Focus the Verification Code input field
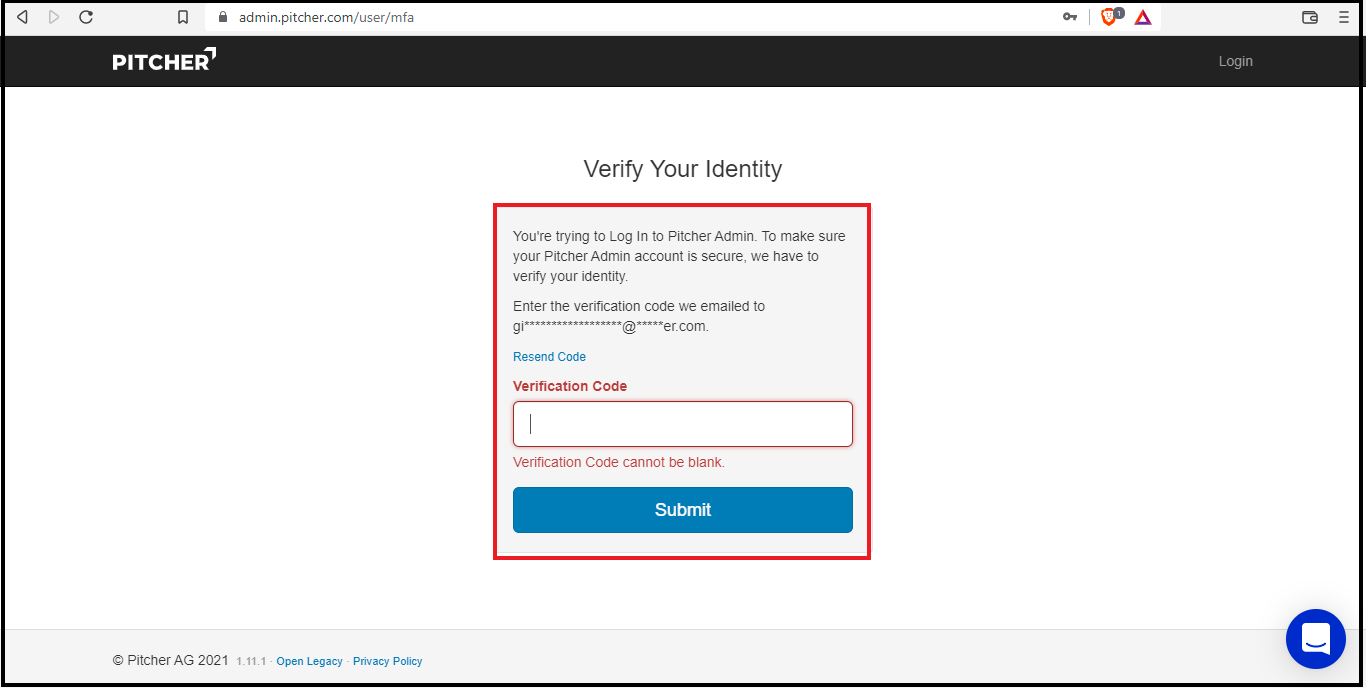The height and width of the screenshot is (688, 1366). (x=683, y=424)
